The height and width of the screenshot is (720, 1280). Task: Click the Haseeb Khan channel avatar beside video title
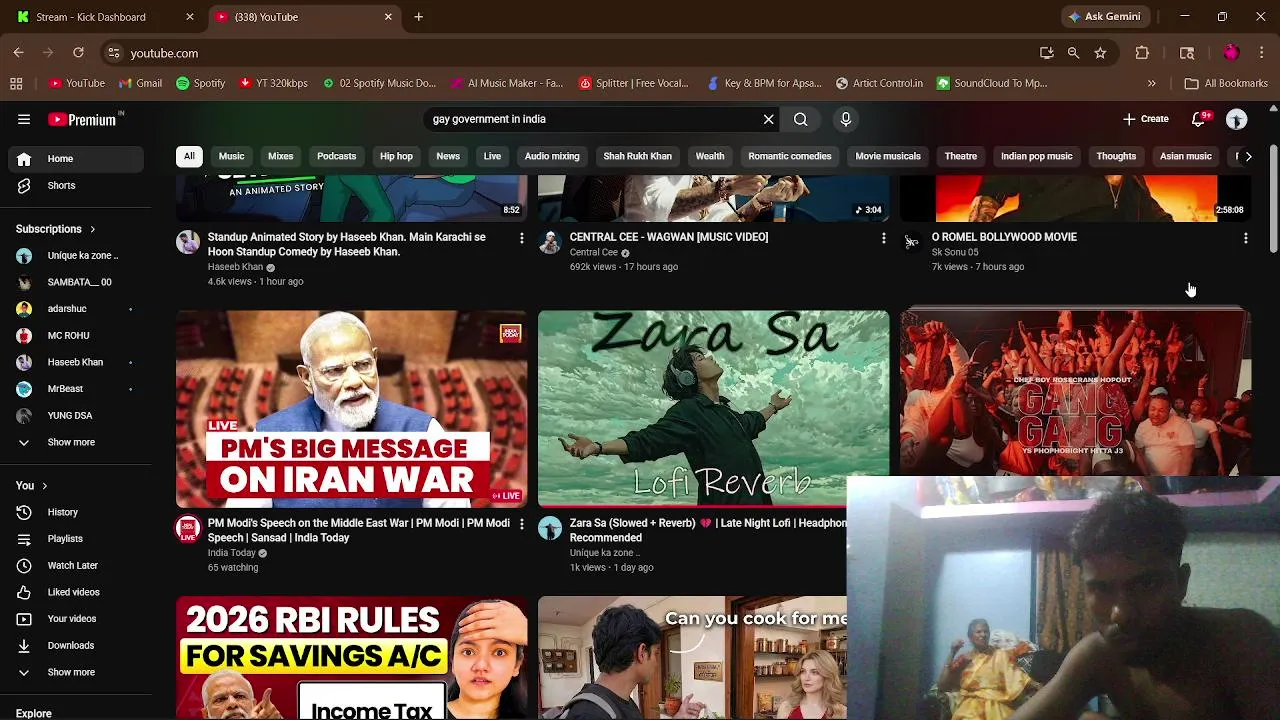188,242
